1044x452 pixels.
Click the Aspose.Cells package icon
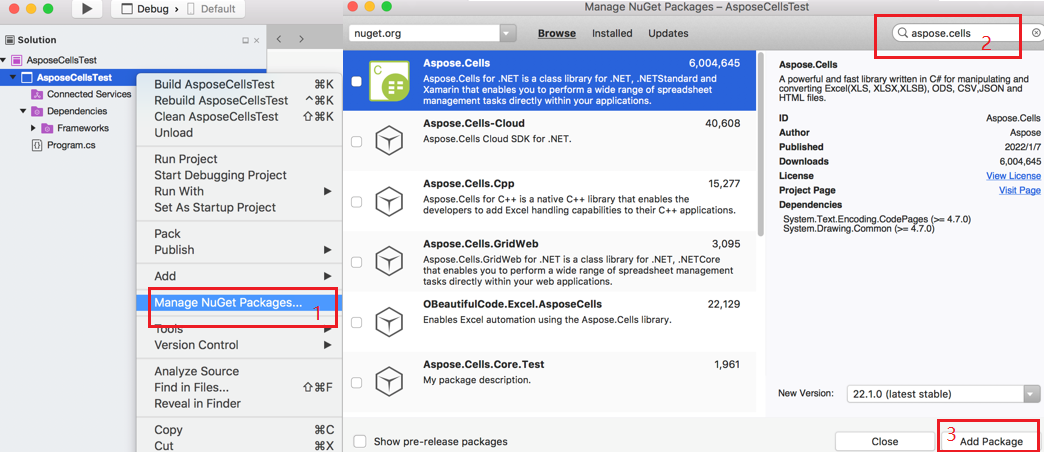click(x=392, y=81)
